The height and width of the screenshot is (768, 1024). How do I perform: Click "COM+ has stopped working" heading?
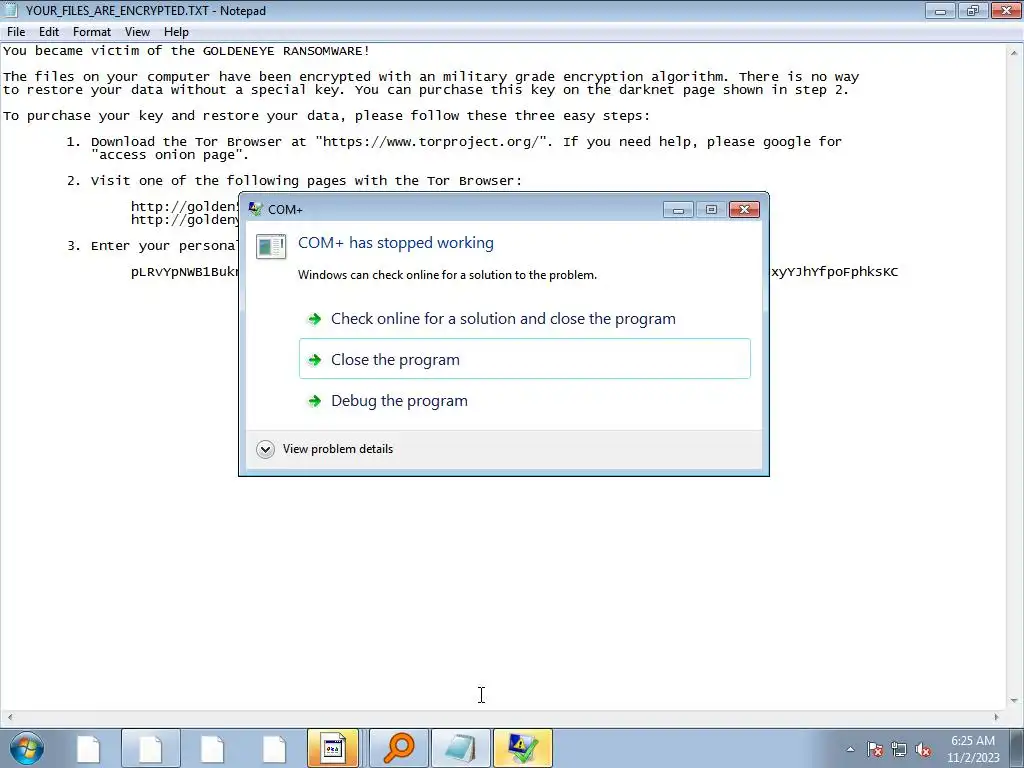[x=396, y=243]
